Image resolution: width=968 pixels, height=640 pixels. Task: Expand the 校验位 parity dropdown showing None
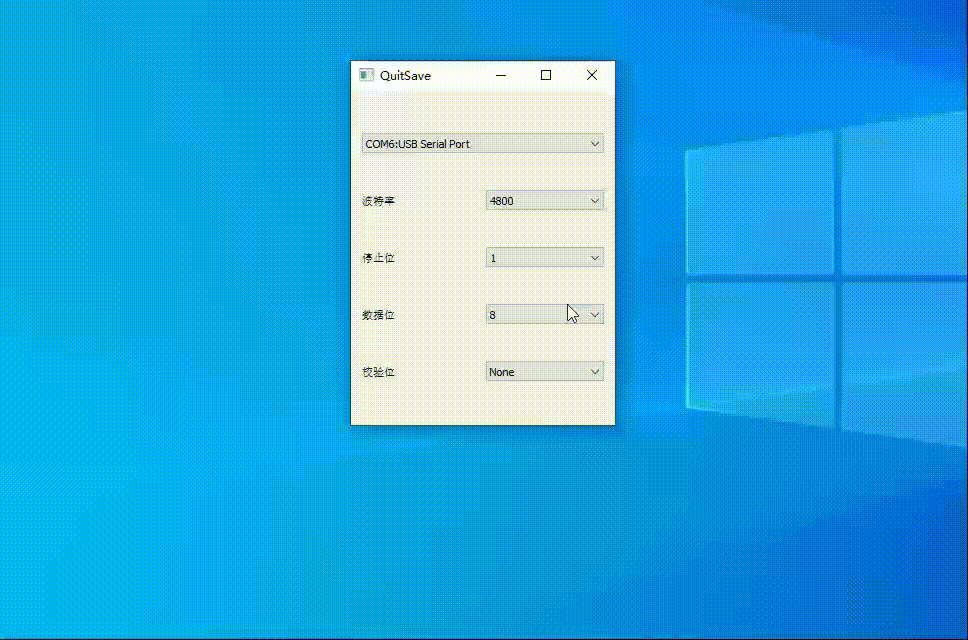(544, 372)
